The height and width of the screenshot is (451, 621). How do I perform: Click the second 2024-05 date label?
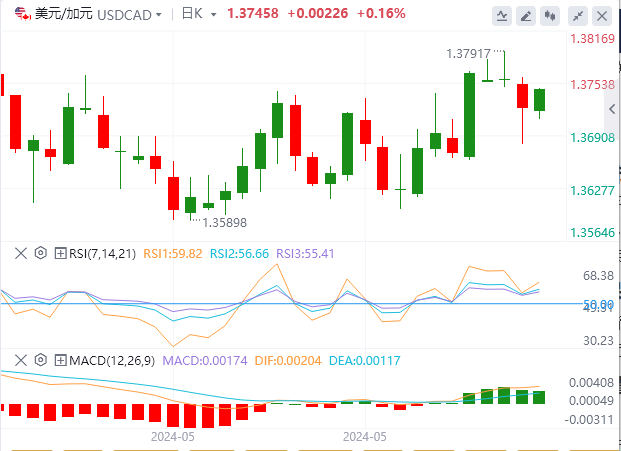365,437
